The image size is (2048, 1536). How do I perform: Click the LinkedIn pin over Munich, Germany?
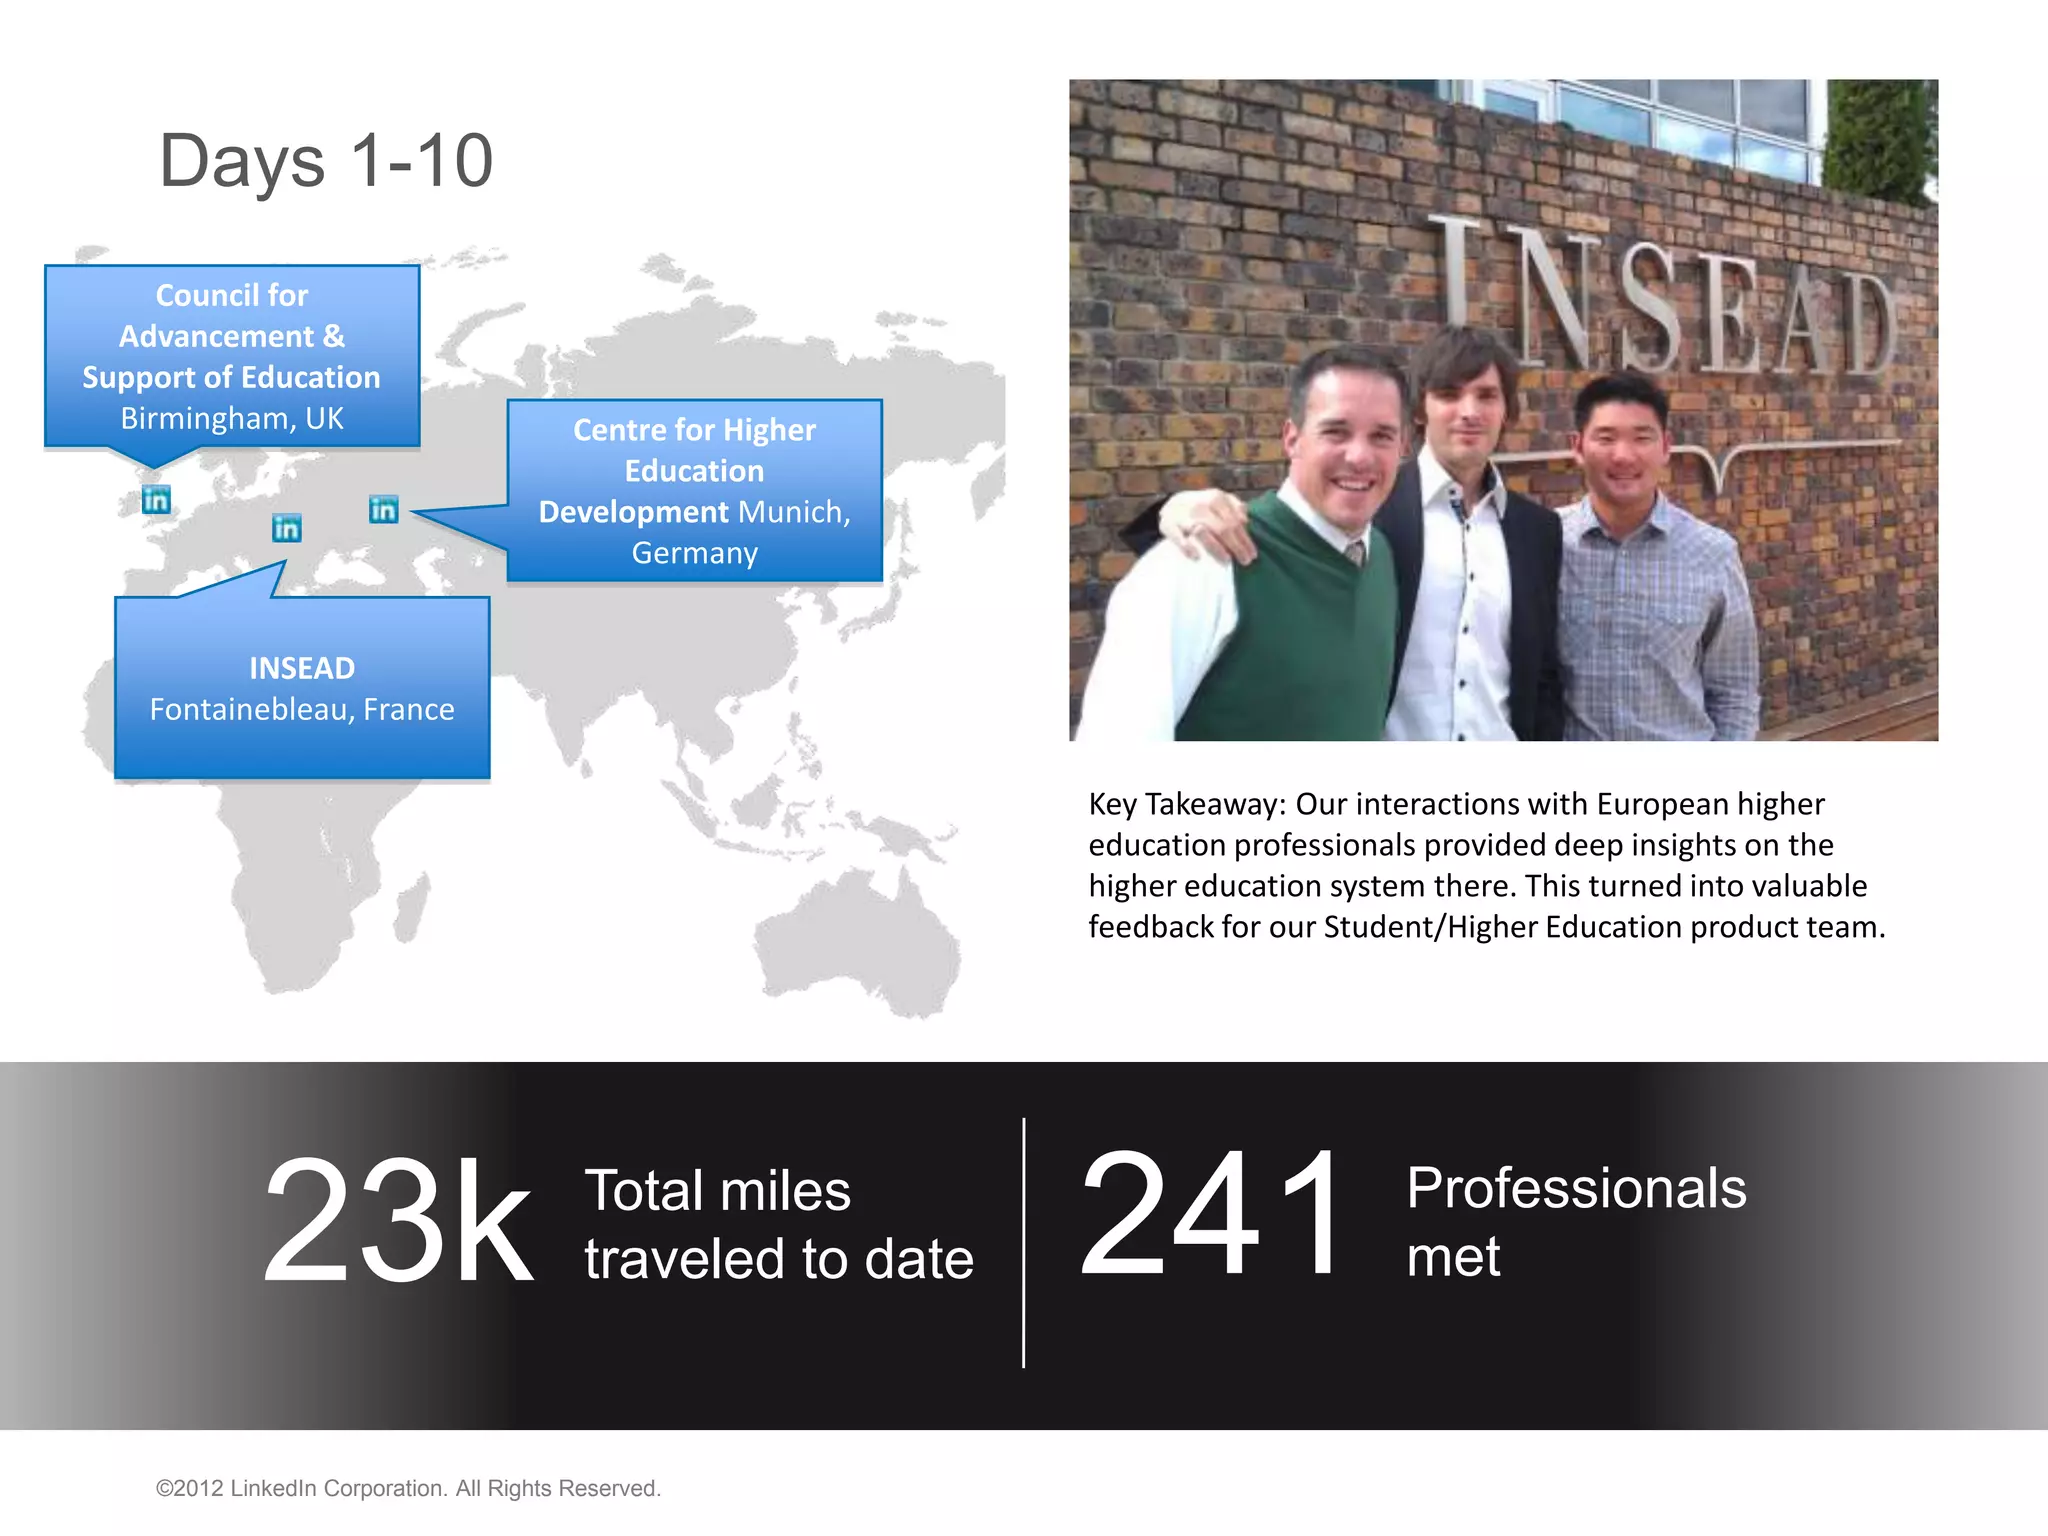click(x=384, y=509)
